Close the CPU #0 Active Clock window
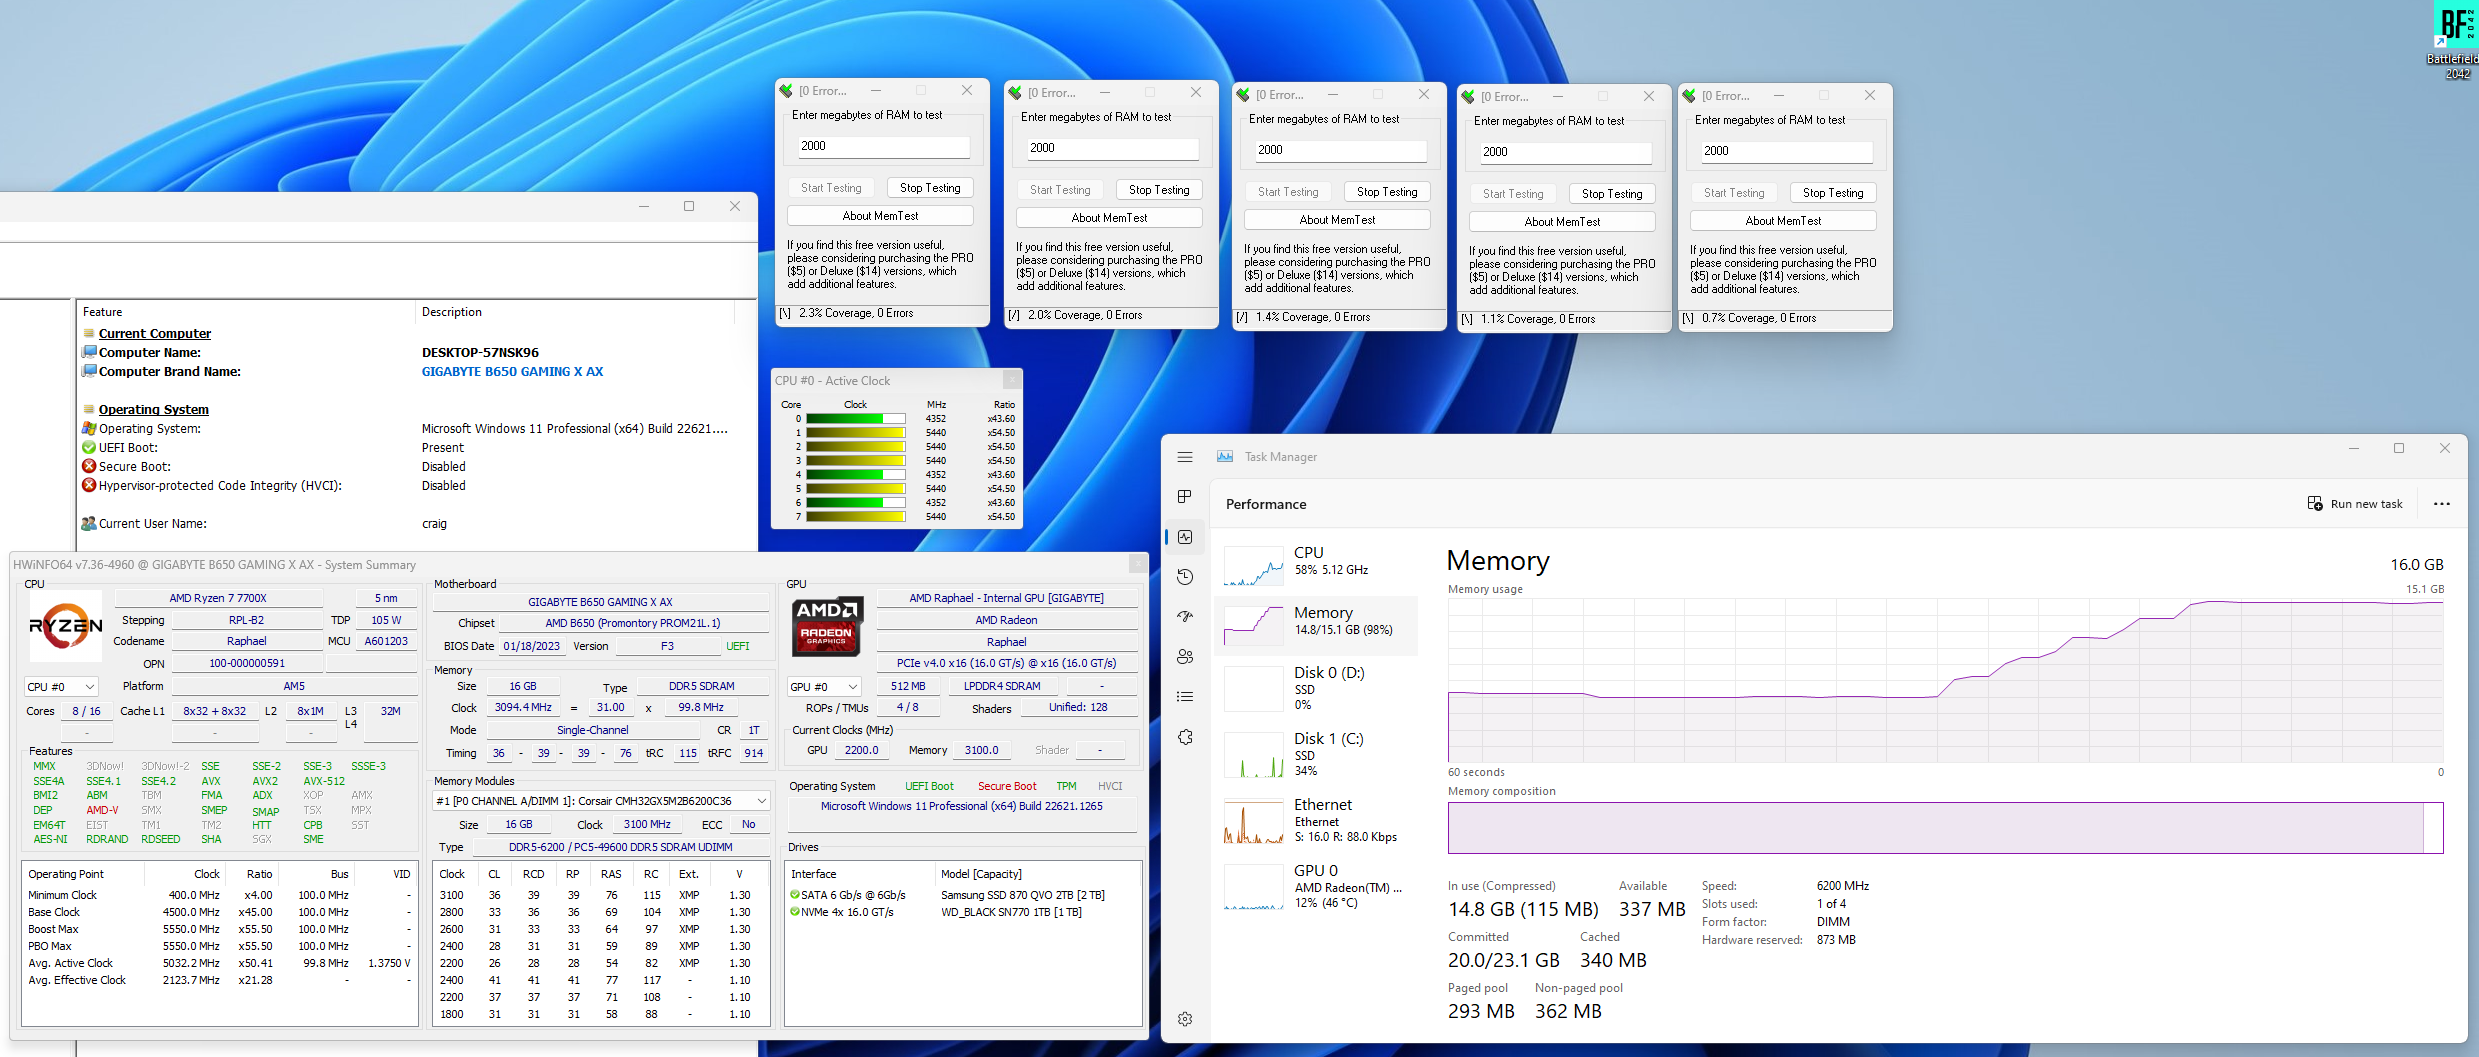Viewport: 2479px width, 1057px height. pyautogui.click(x=1011, y=380)
